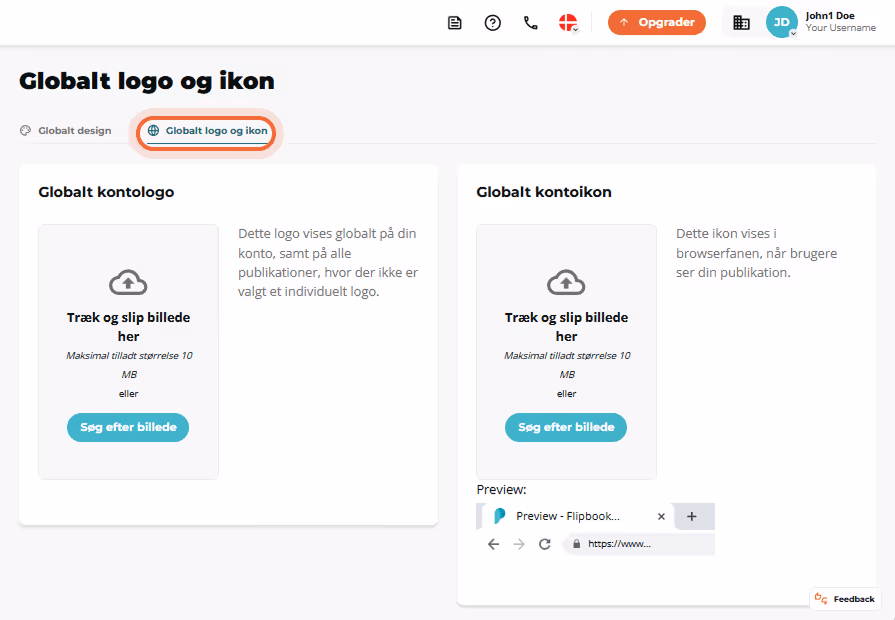The image size is (895, 620).
Task: Click the Globalt kontologo heading
Action: (106, 192)
